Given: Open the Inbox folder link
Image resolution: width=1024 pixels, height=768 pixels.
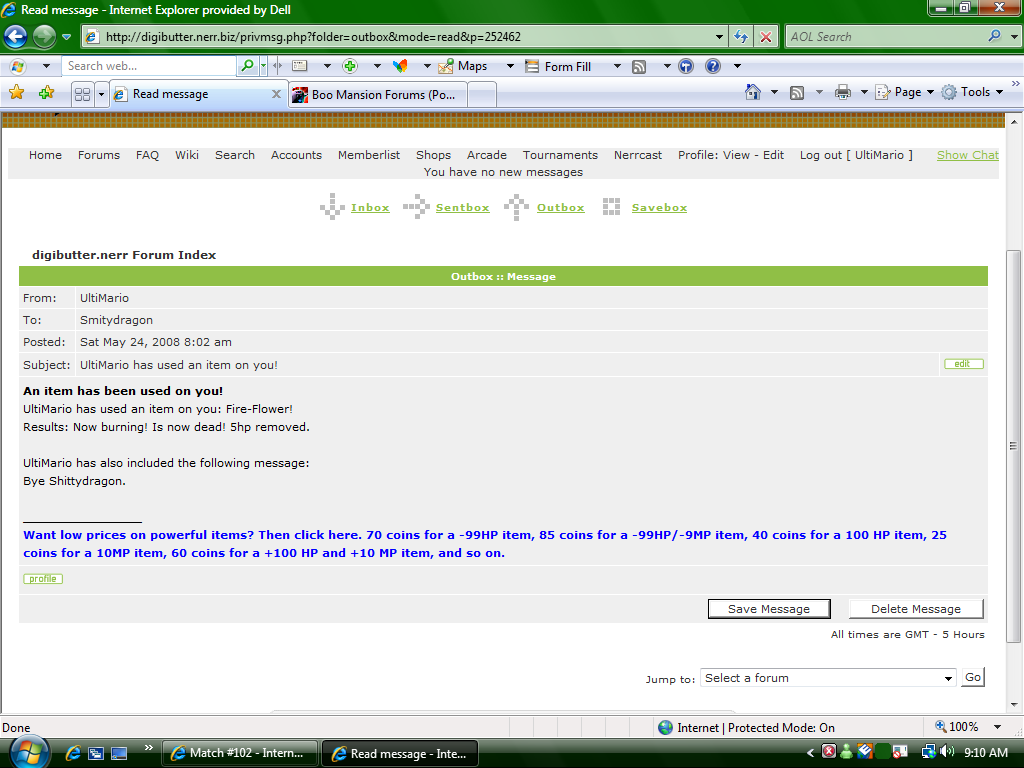Looking at the screenshot, I should point(369,208).
